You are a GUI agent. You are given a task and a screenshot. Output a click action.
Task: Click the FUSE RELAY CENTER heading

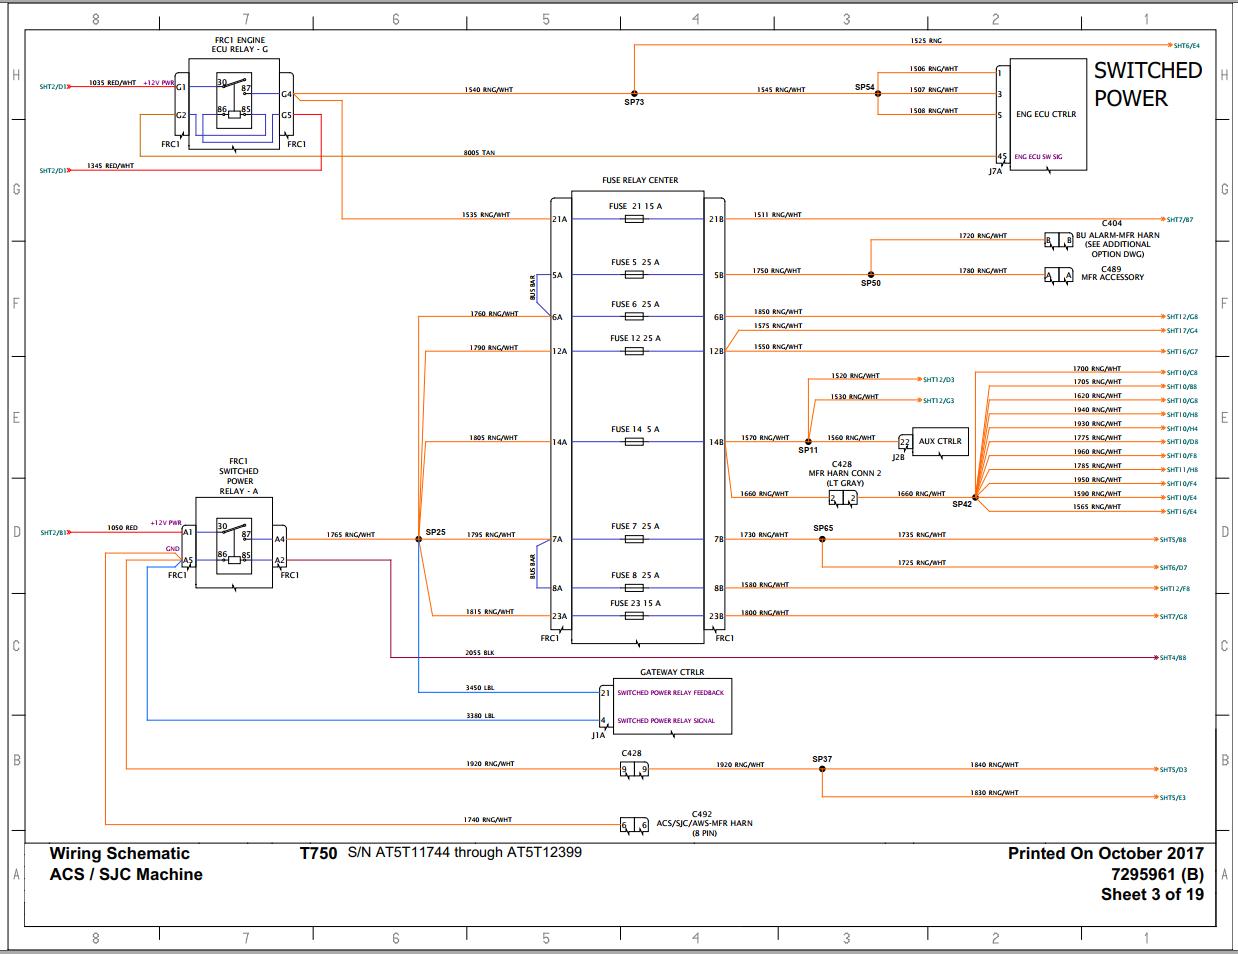coord(640,181)
